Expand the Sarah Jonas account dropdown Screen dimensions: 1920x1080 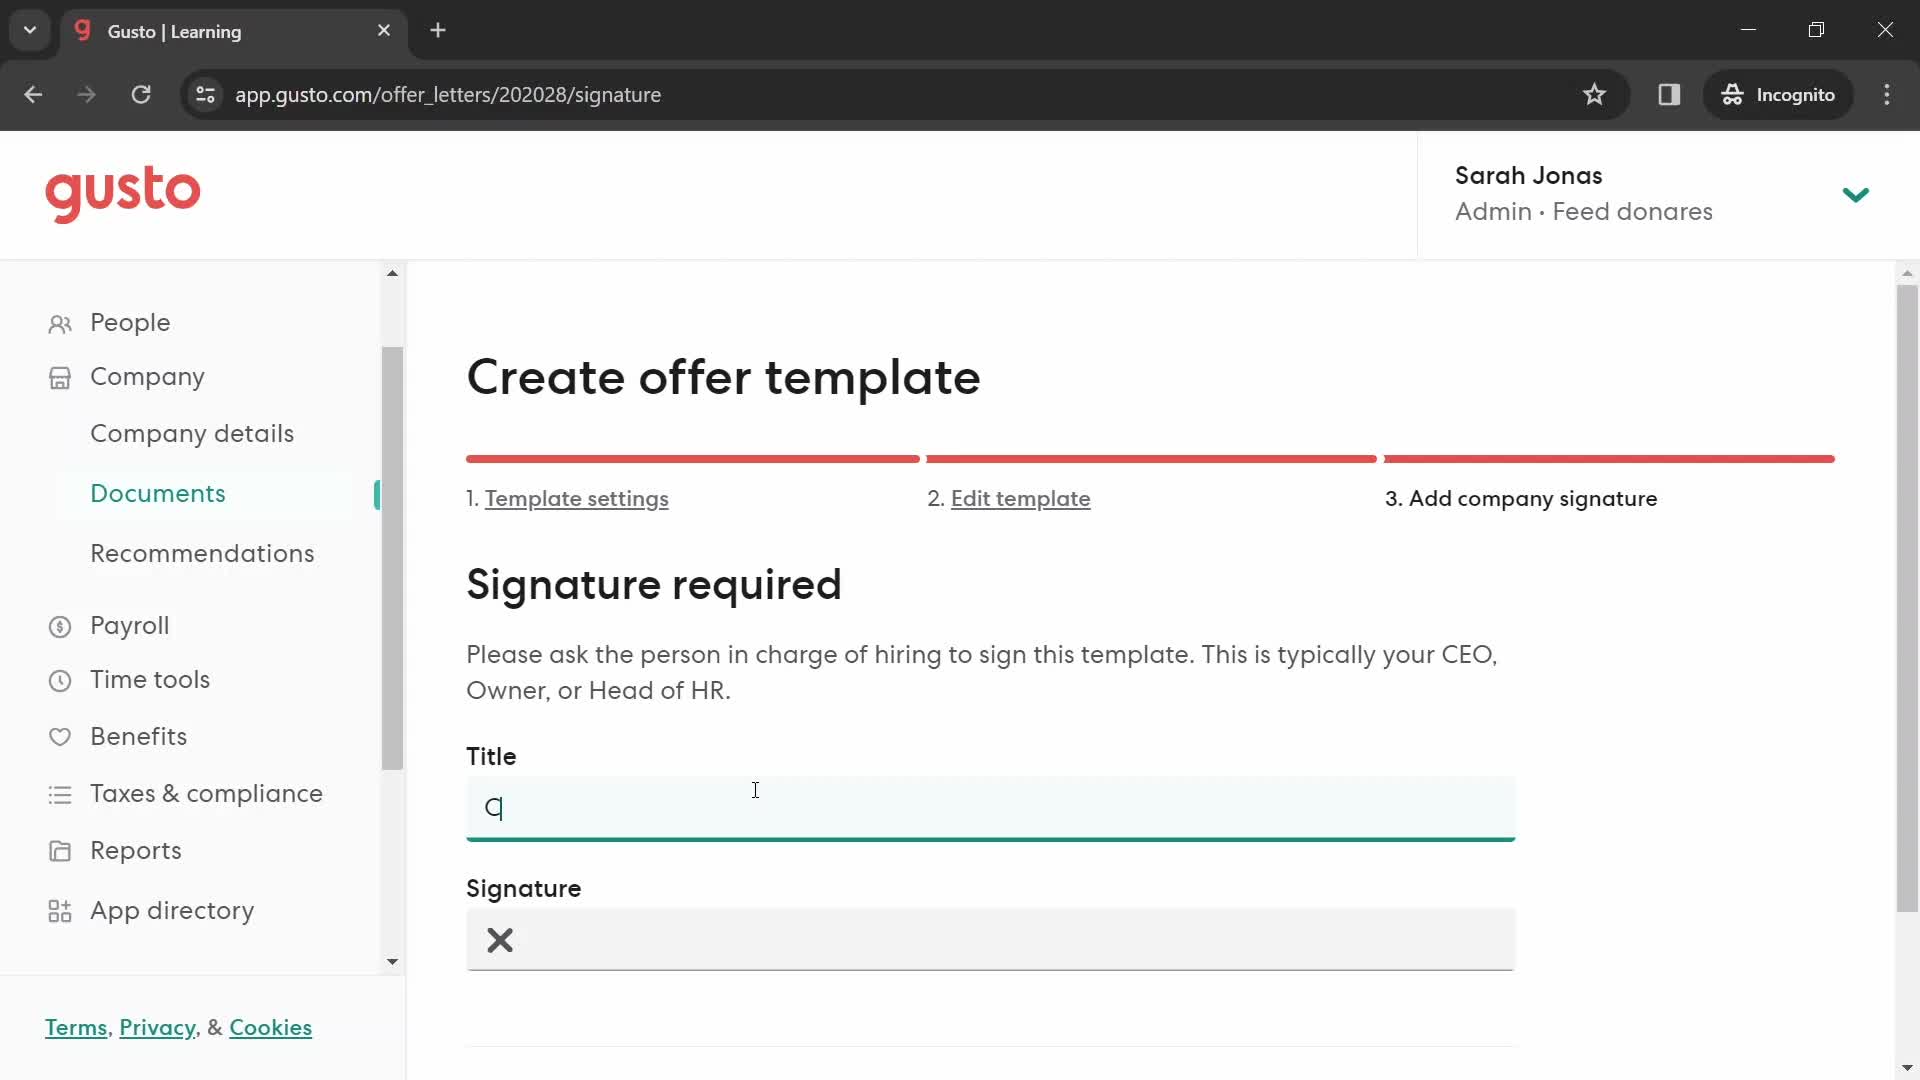[x=1855, y=194]
